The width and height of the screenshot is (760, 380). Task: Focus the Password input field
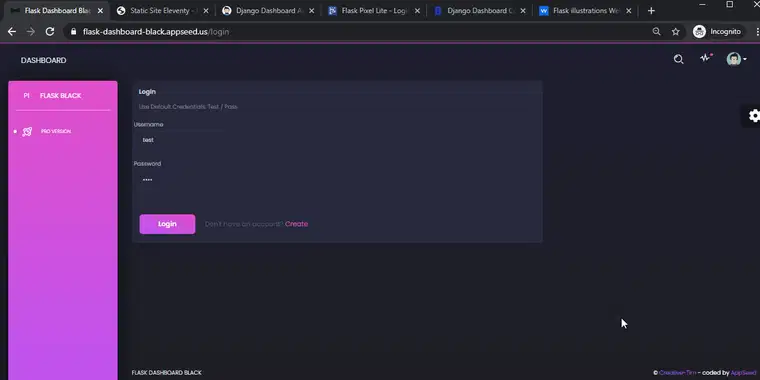(179, 179)
